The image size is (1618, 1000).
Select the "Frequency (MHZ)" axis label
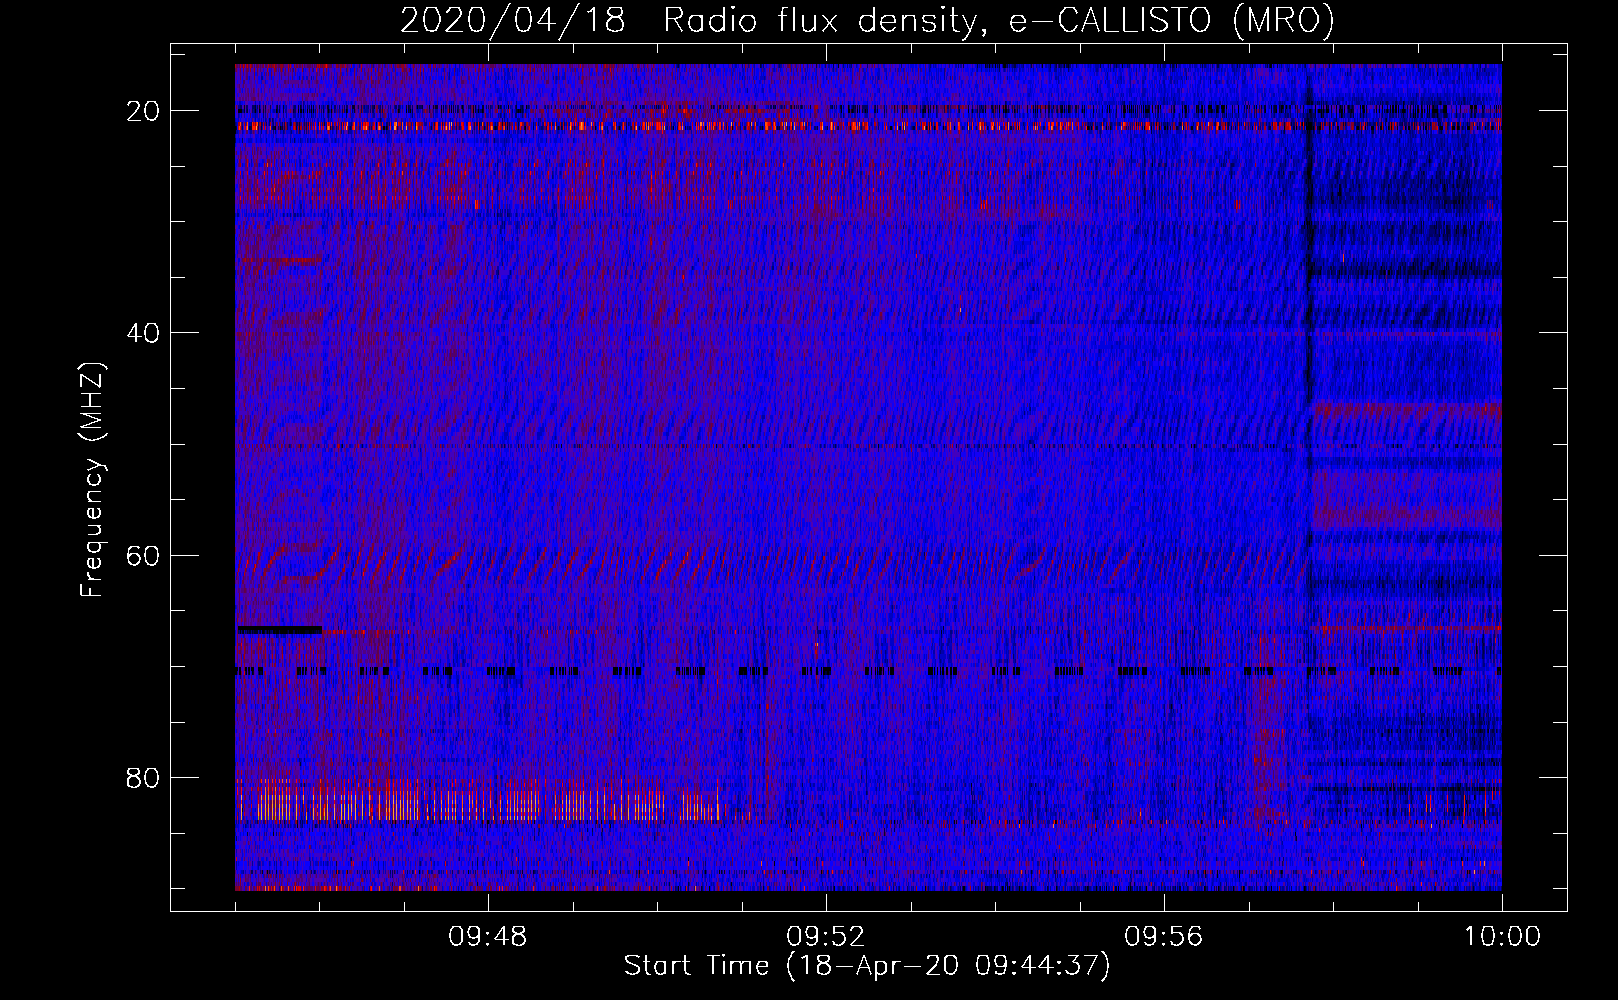click(92, 480)
